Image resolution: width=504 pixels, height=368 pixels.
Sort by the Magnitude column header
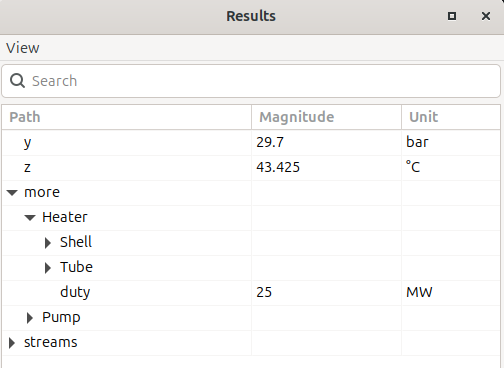[326, 117]
